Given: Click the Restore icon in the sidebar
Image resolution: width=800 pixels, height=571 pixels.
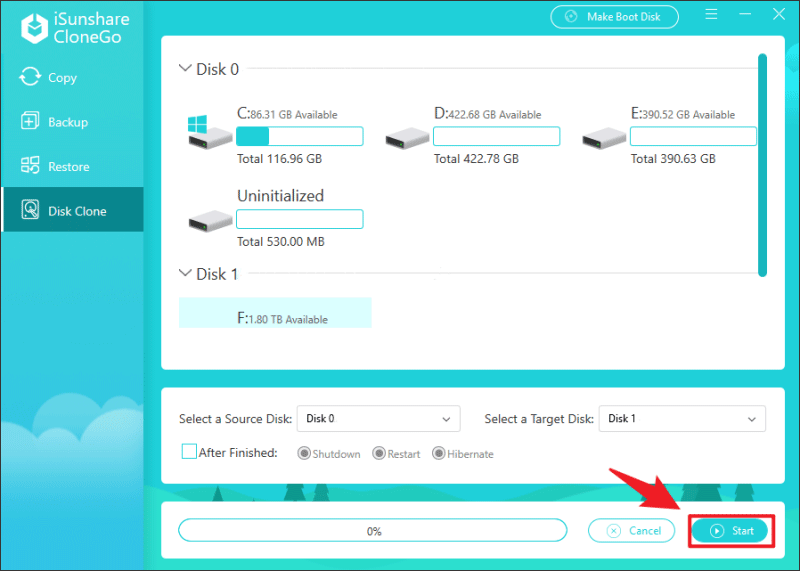Looking at the screenshot, I should (29, 167).
